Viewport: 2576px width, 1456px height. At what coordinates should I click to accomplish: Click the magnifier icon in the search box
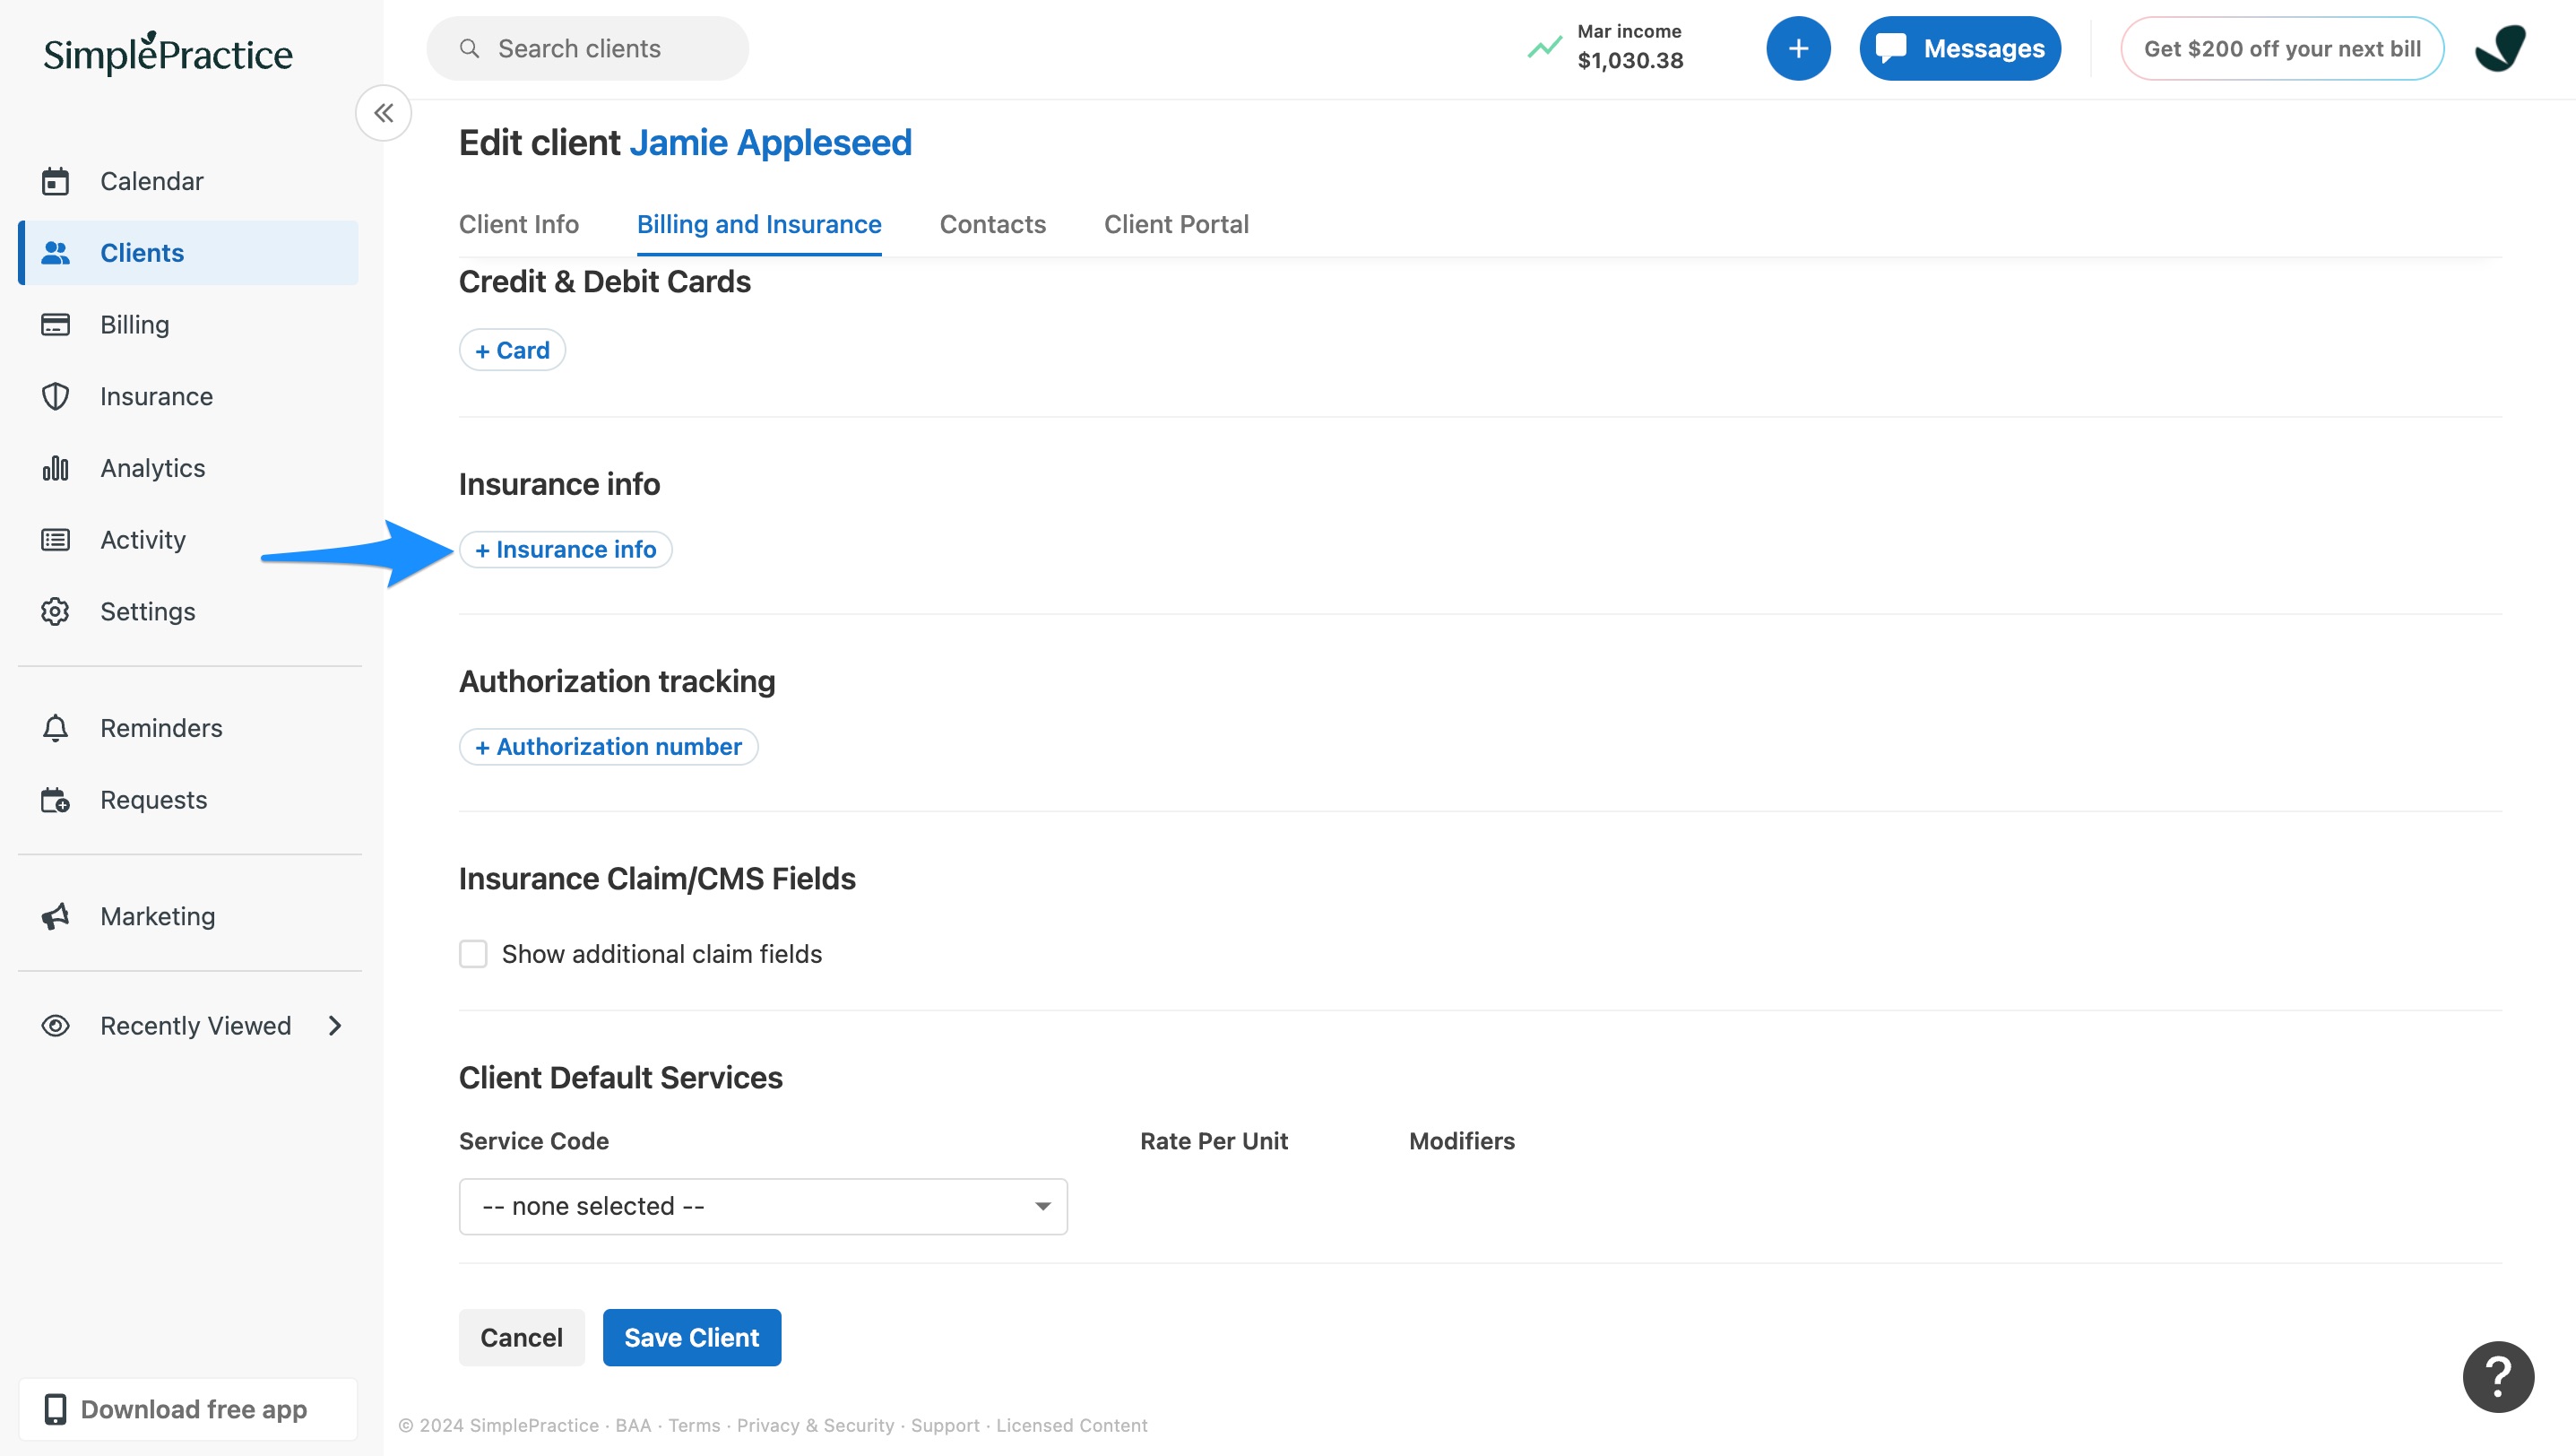(x=469, y=48)
